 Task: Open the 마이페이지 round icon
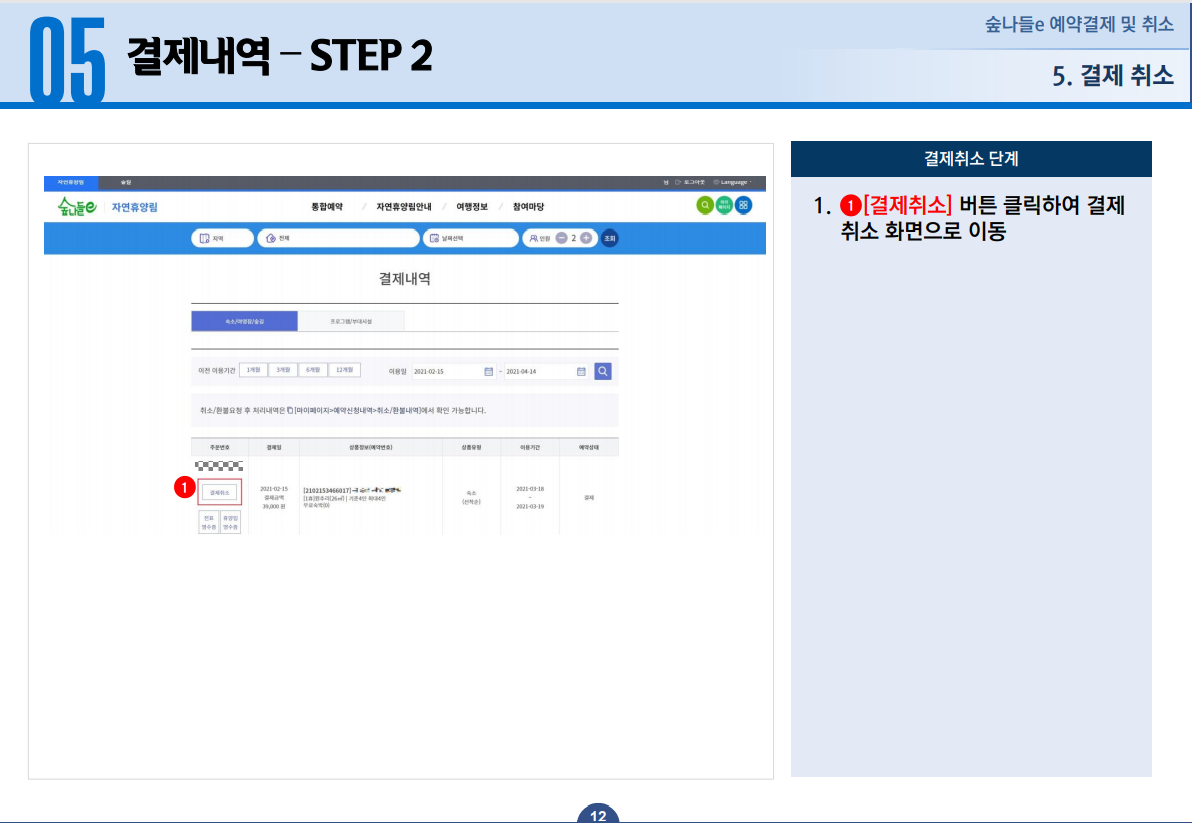tap(724, 205)
